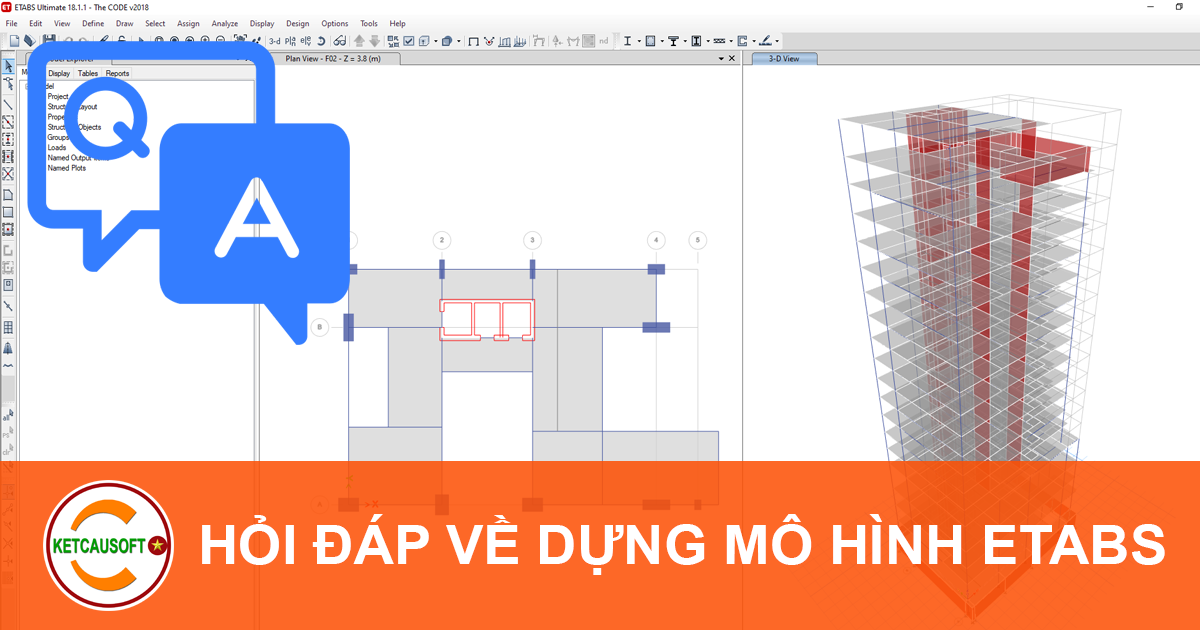Click grid bubble 2 in plan view
This screenshot has width=1200, height=630.
(x=442, y=240)
